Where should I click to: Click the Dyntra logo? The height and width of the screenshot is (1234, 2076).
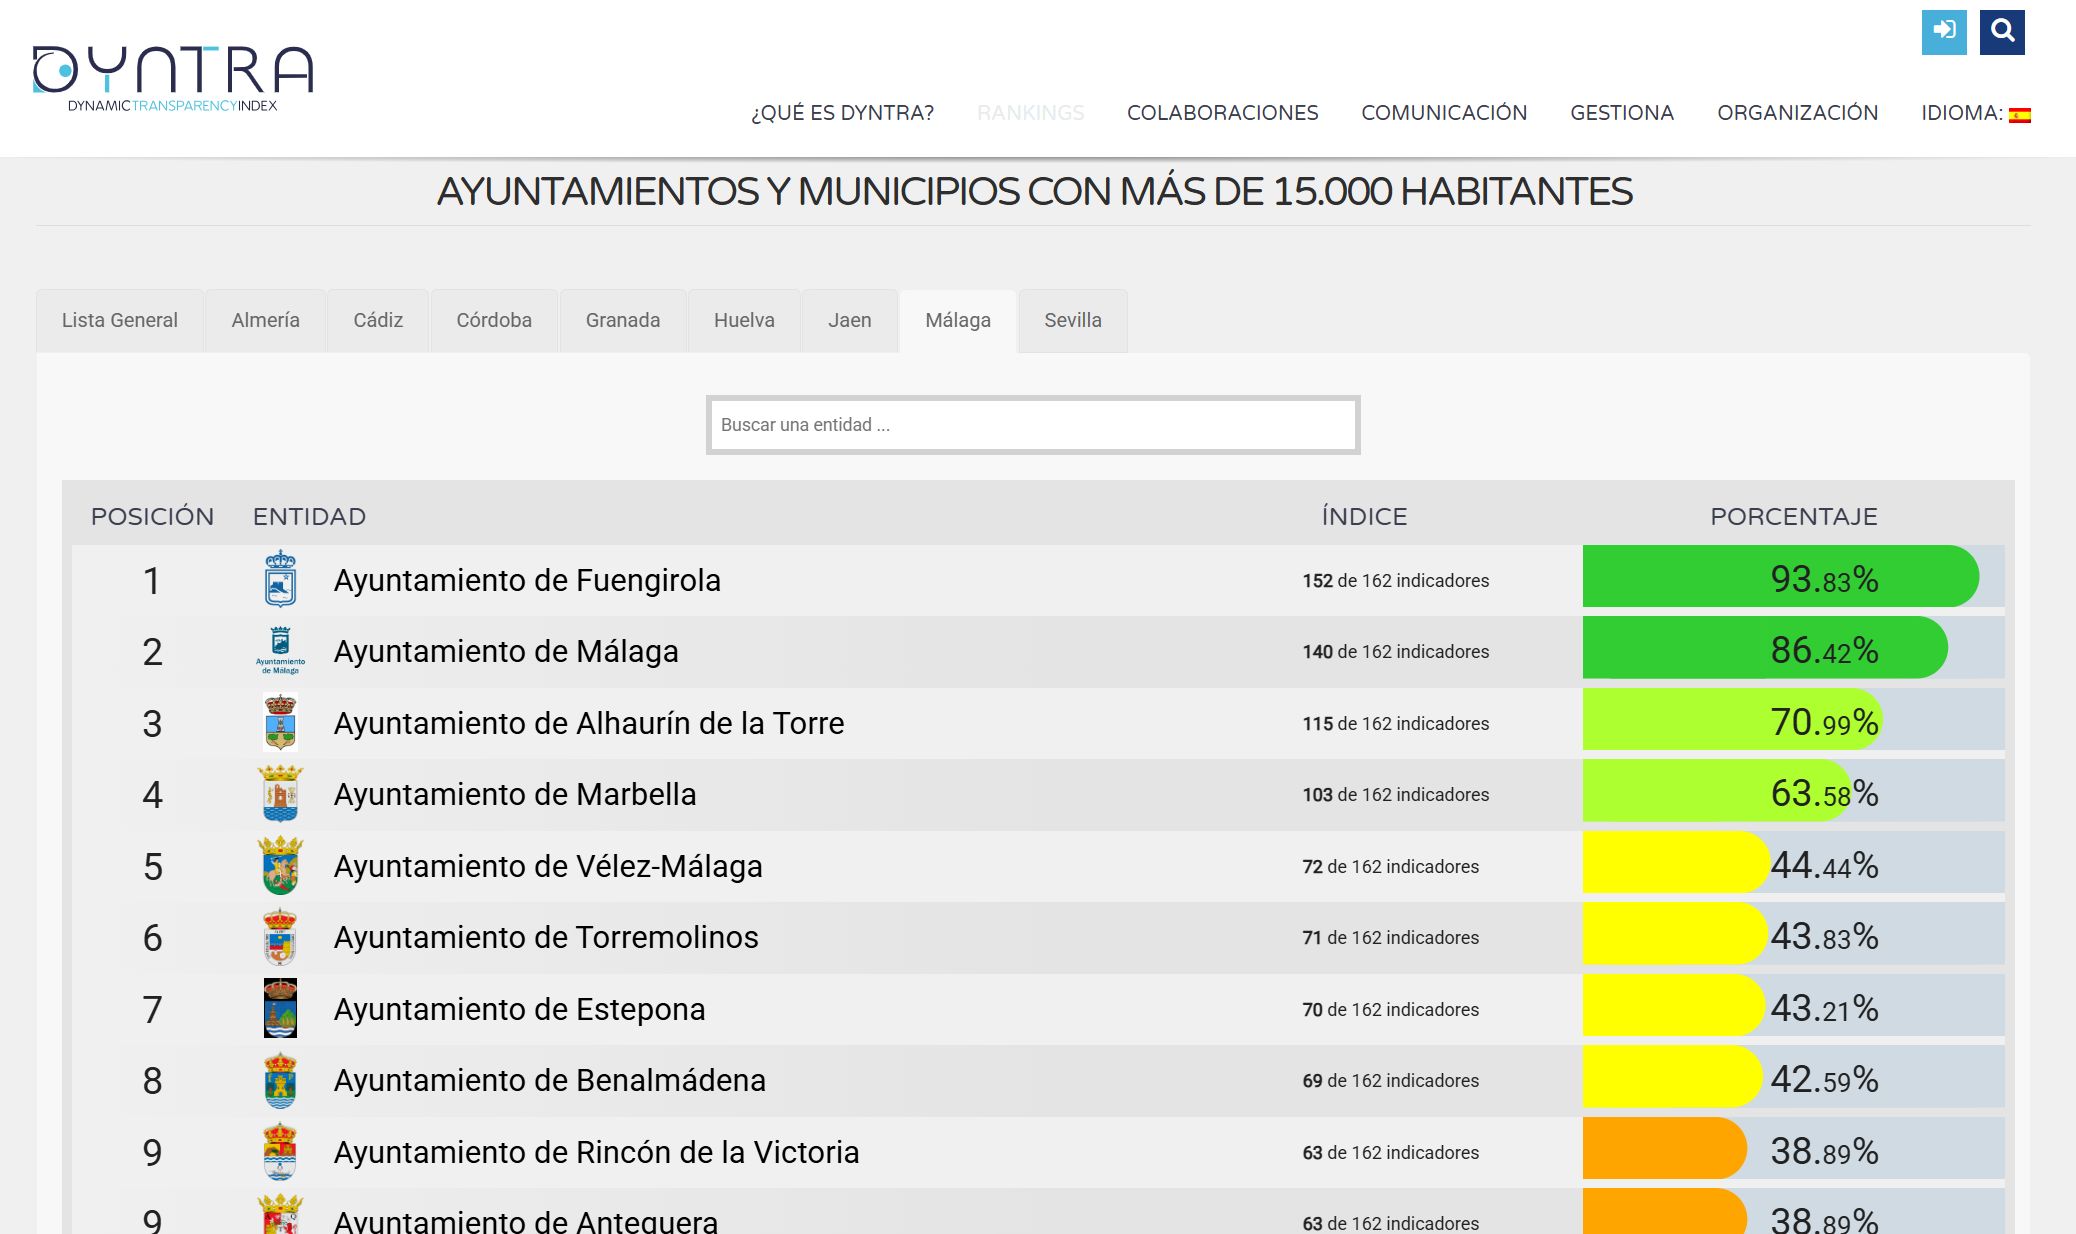click(x=172, y=78)
